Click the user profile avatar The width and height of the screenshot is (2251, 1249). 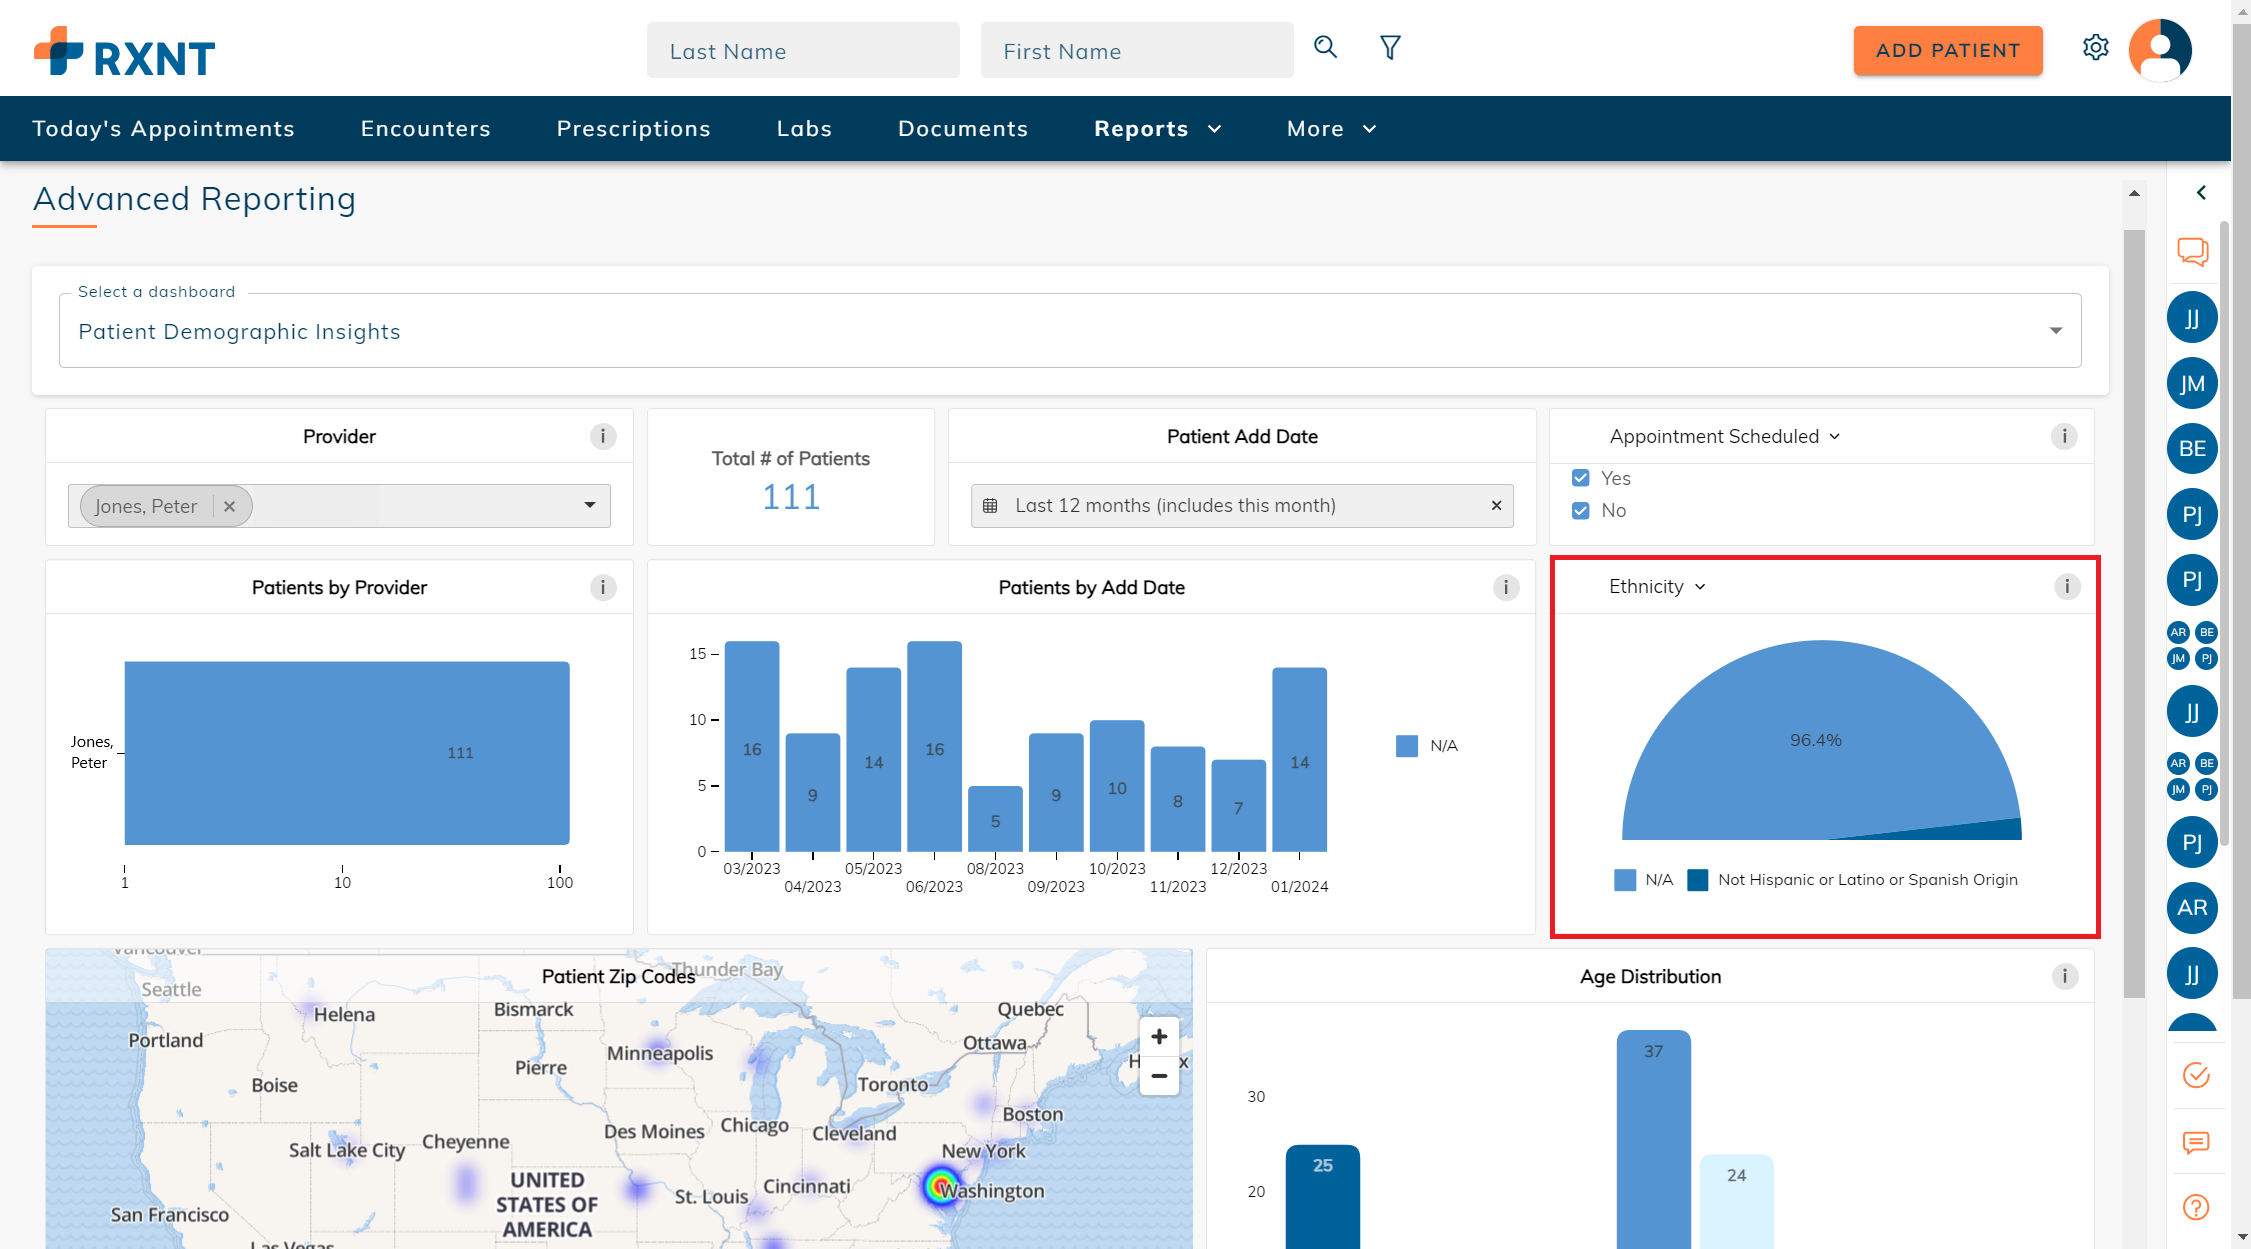2160,49
